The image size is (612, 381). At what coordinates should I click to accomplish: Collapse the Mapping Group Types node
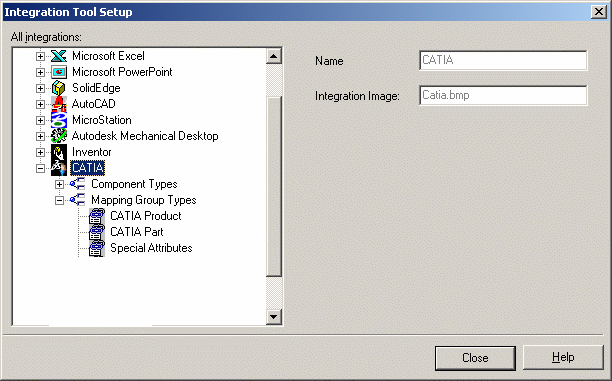click(59, 200)
